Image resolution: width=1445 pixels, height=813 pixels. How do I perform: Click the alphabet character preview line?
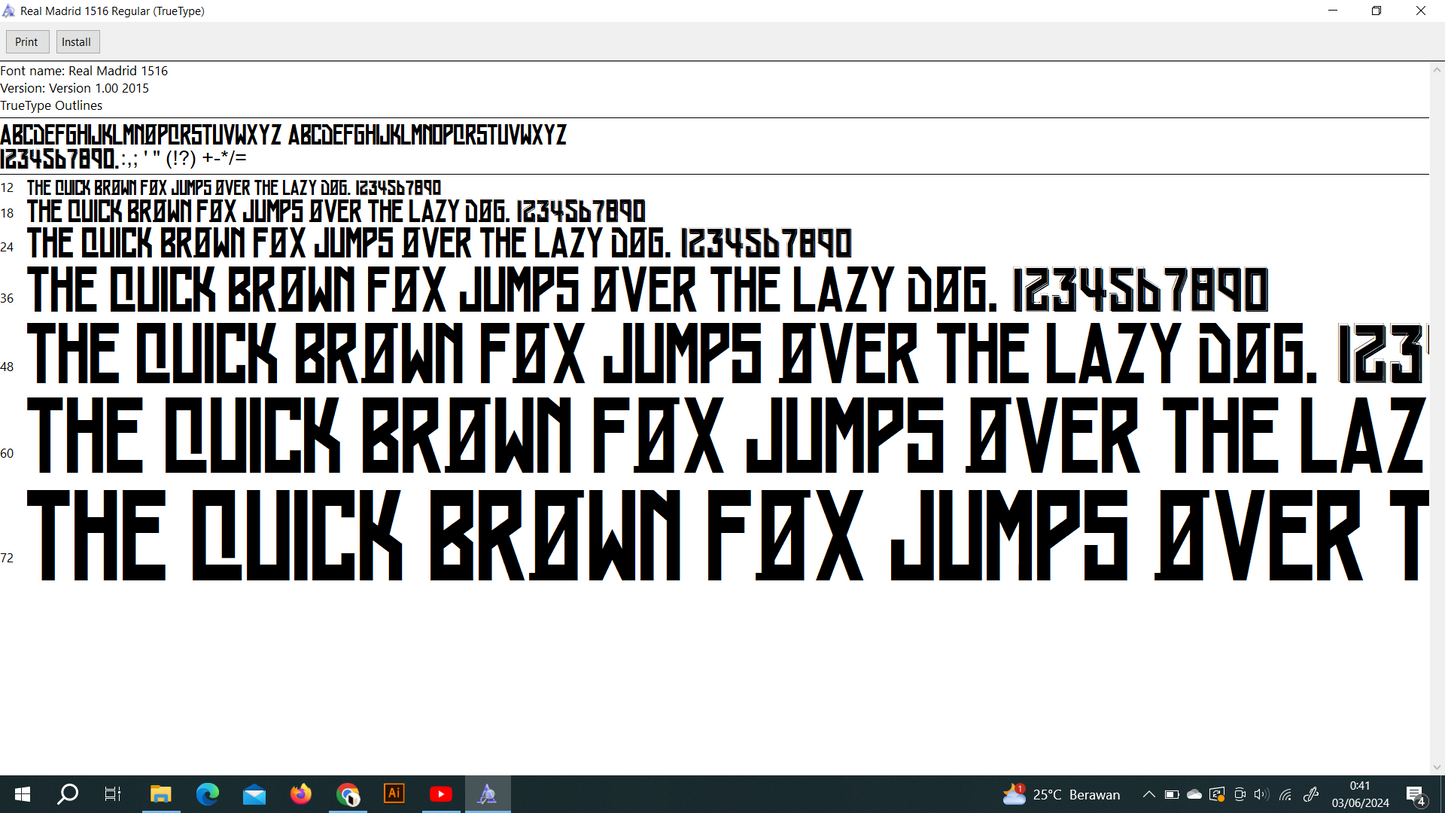click(x=283, y=135)
